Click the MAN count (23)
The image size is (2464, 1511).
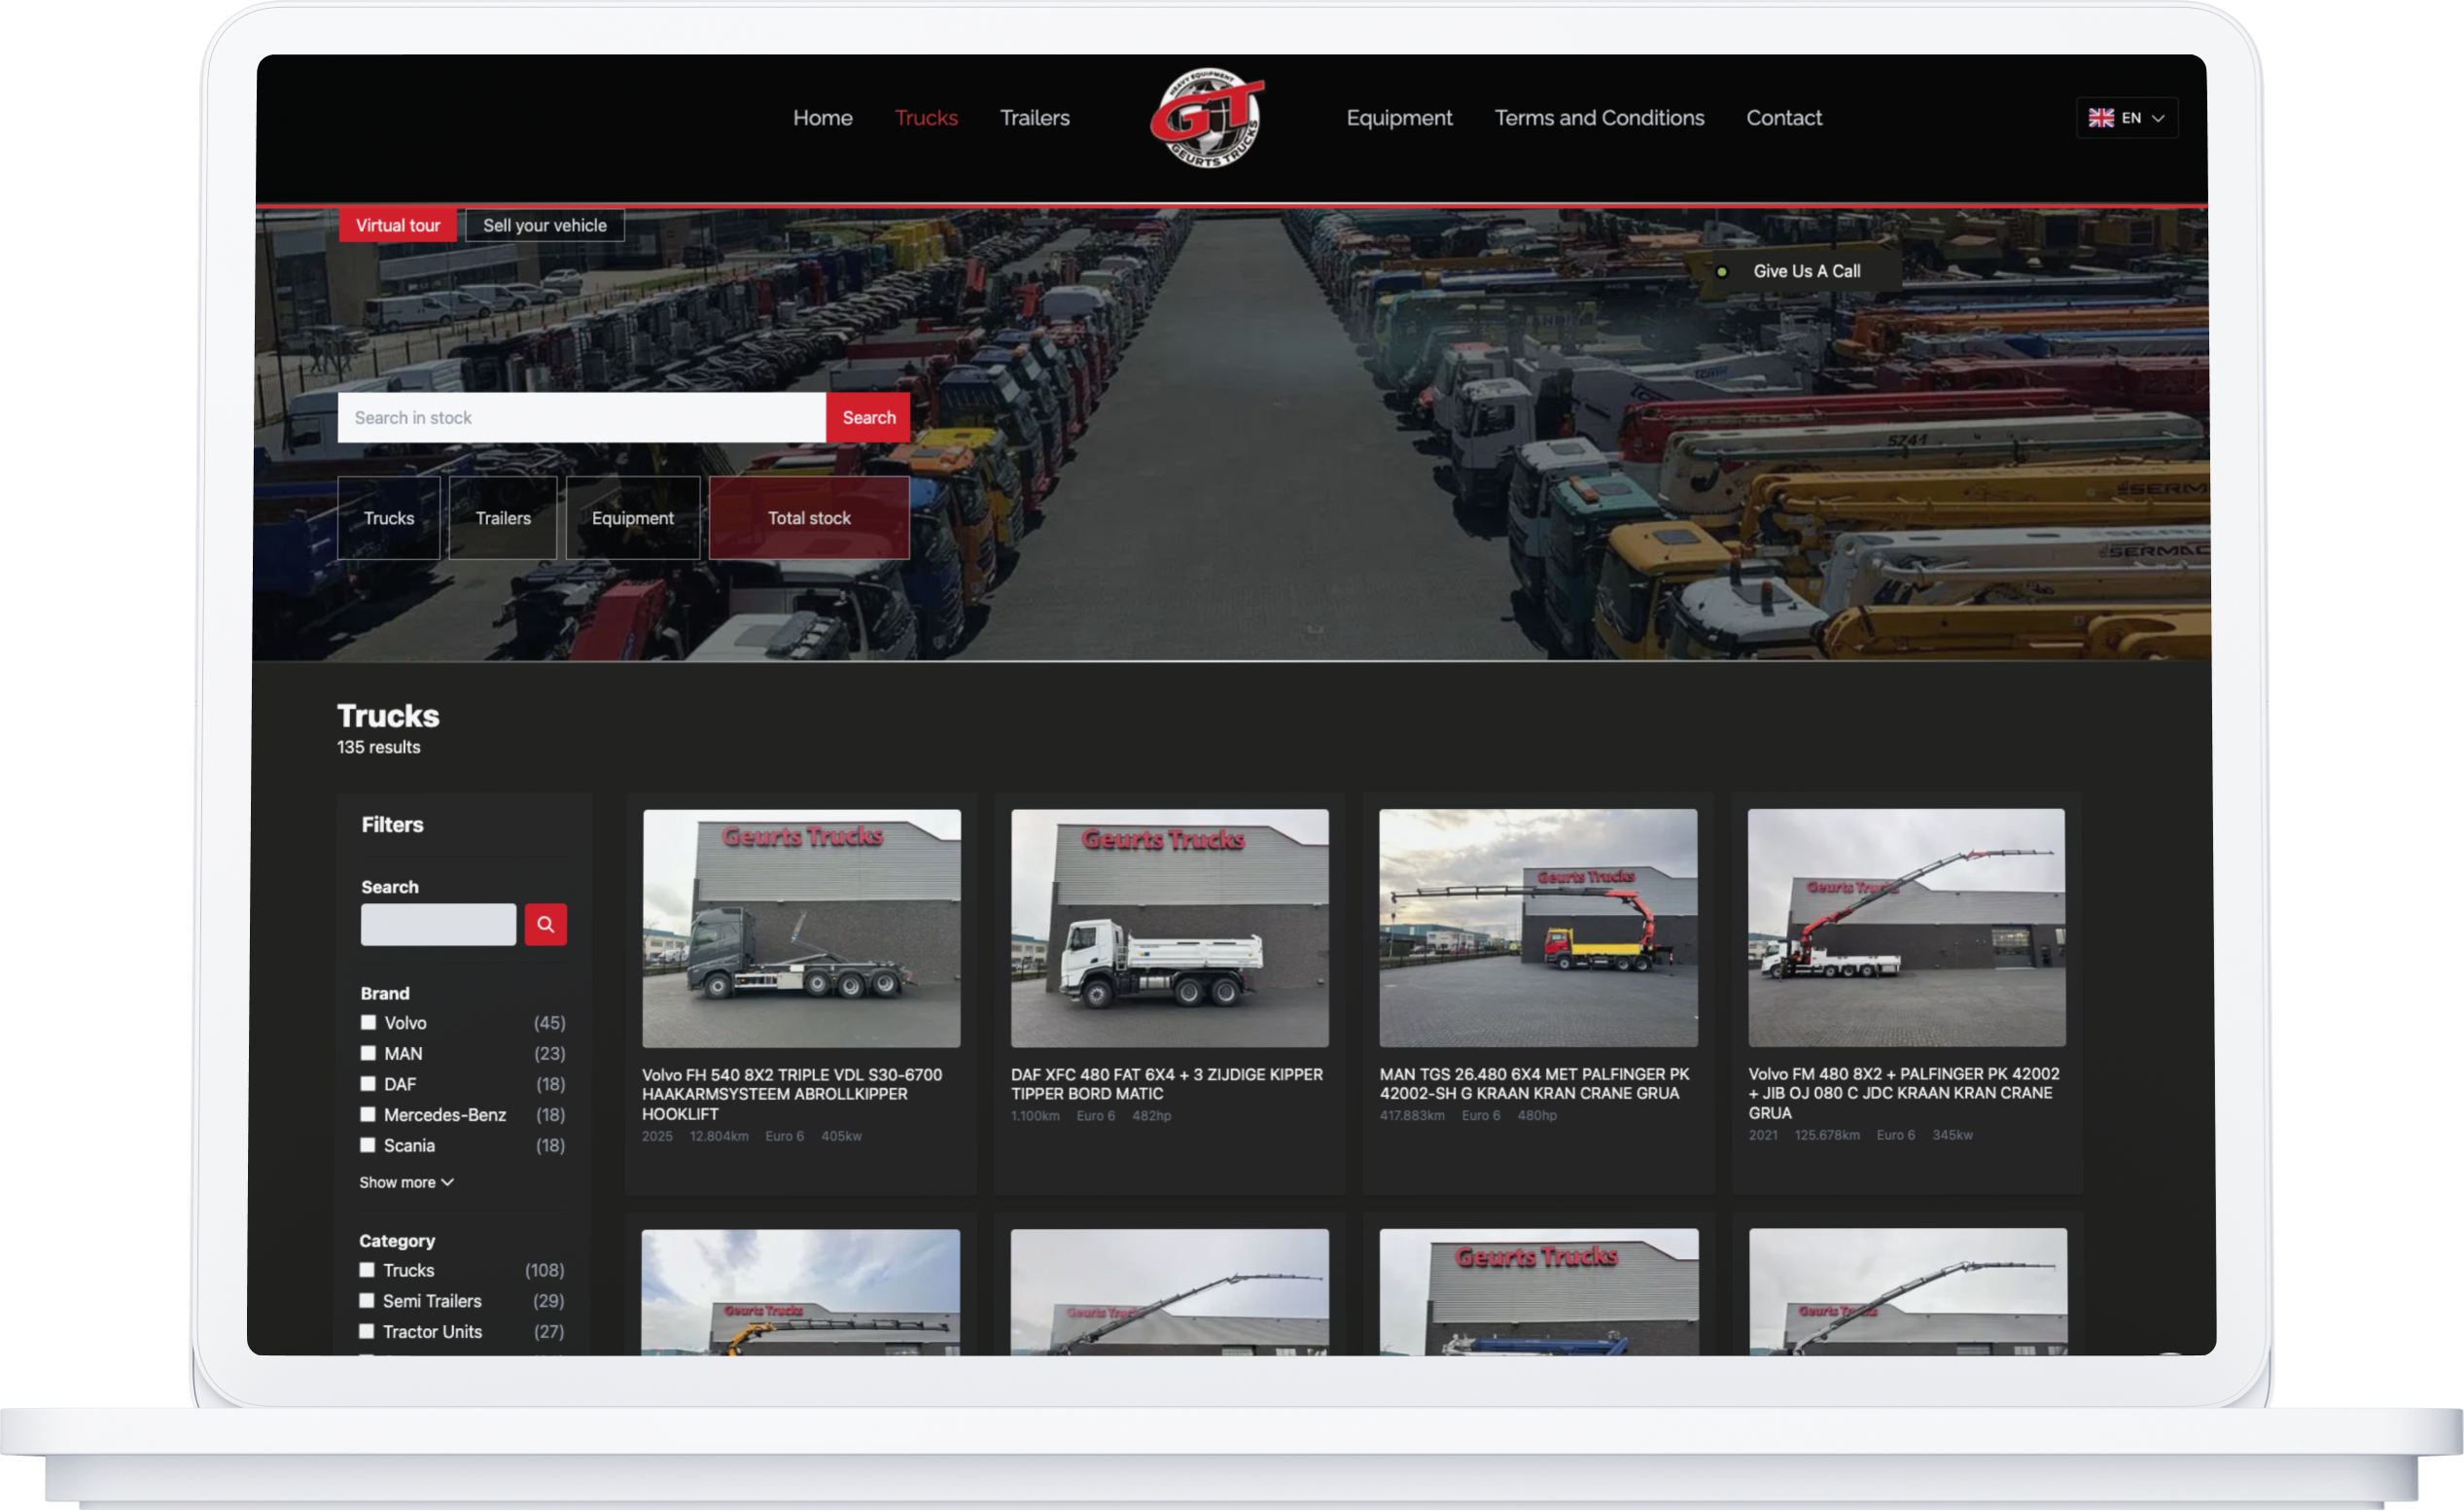pyautogui.click(x=549, y=1054)
